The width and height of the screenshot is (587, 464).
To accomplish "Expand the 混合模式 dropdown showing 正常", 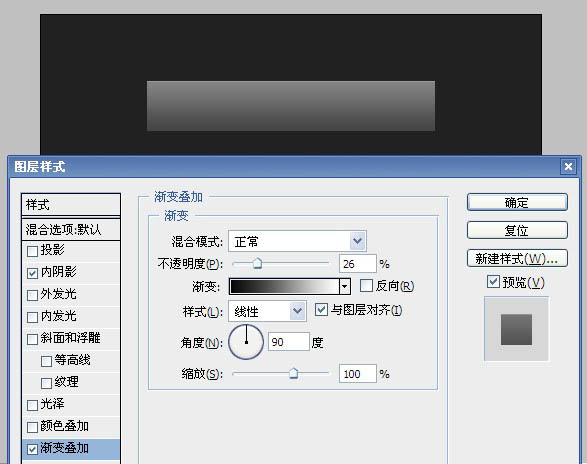I will (x=297, y=241).
